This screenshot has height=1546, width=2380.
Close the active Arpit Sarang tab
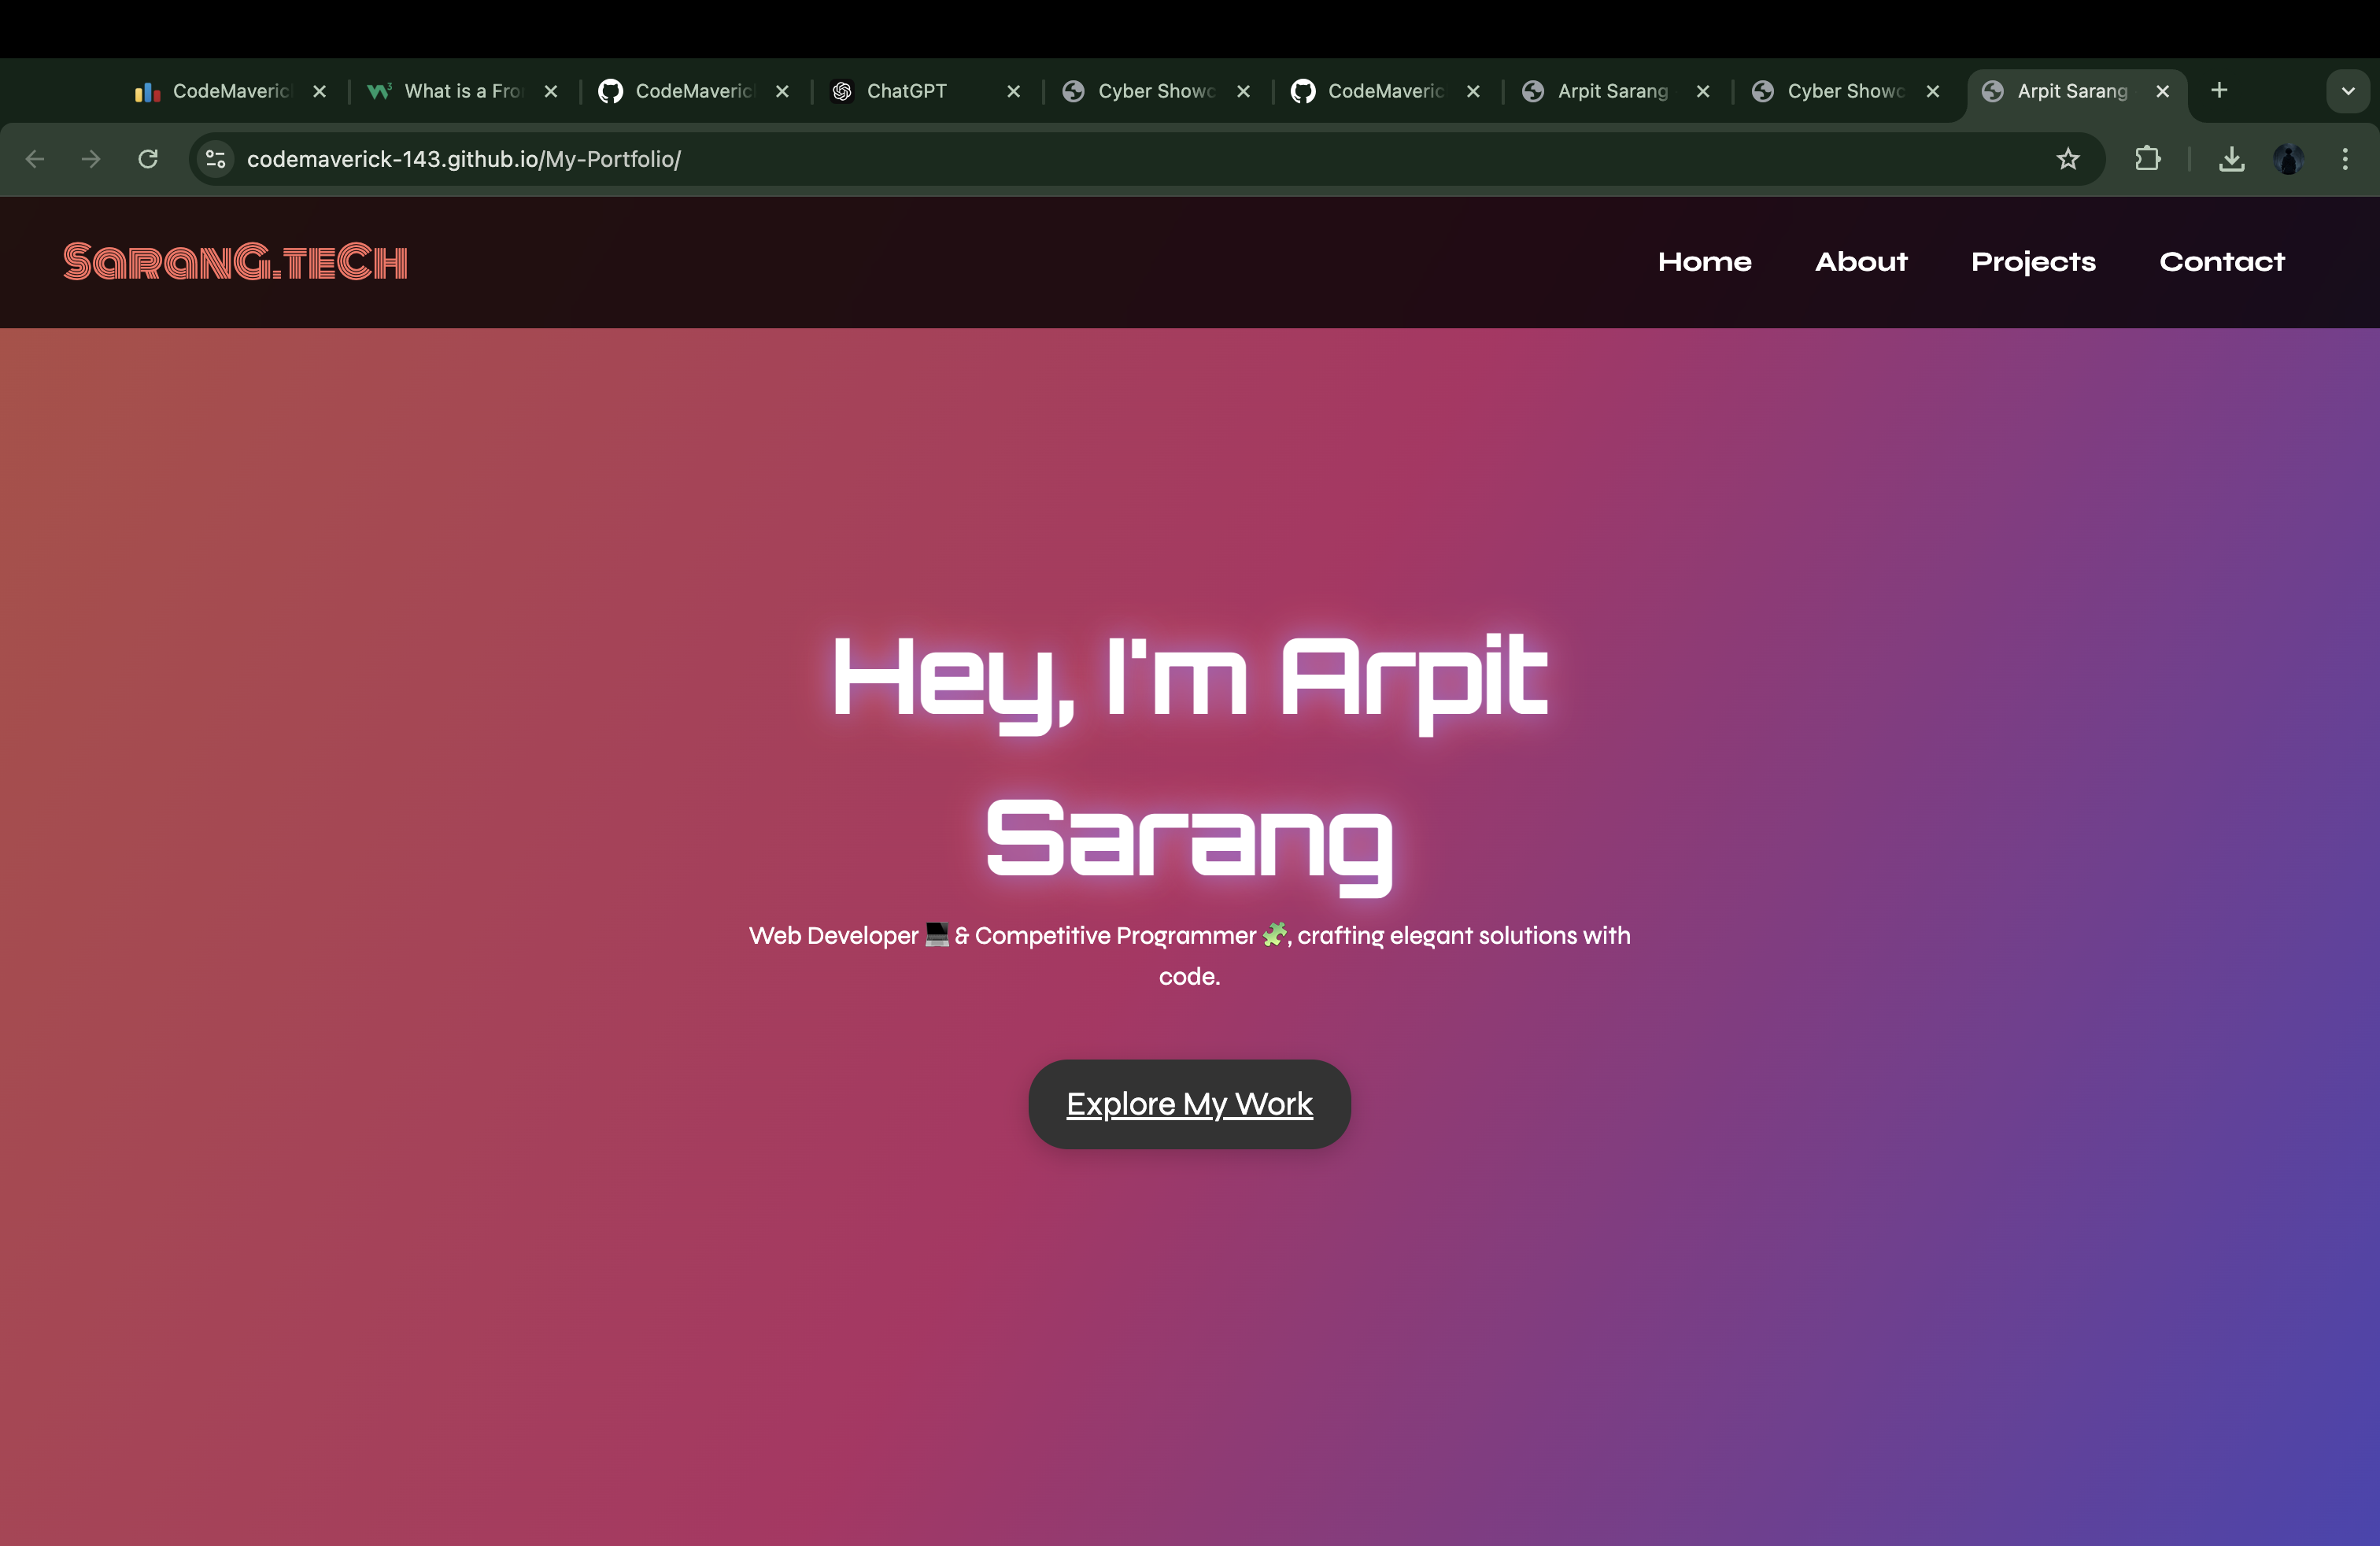click(x=2162, y=91)
